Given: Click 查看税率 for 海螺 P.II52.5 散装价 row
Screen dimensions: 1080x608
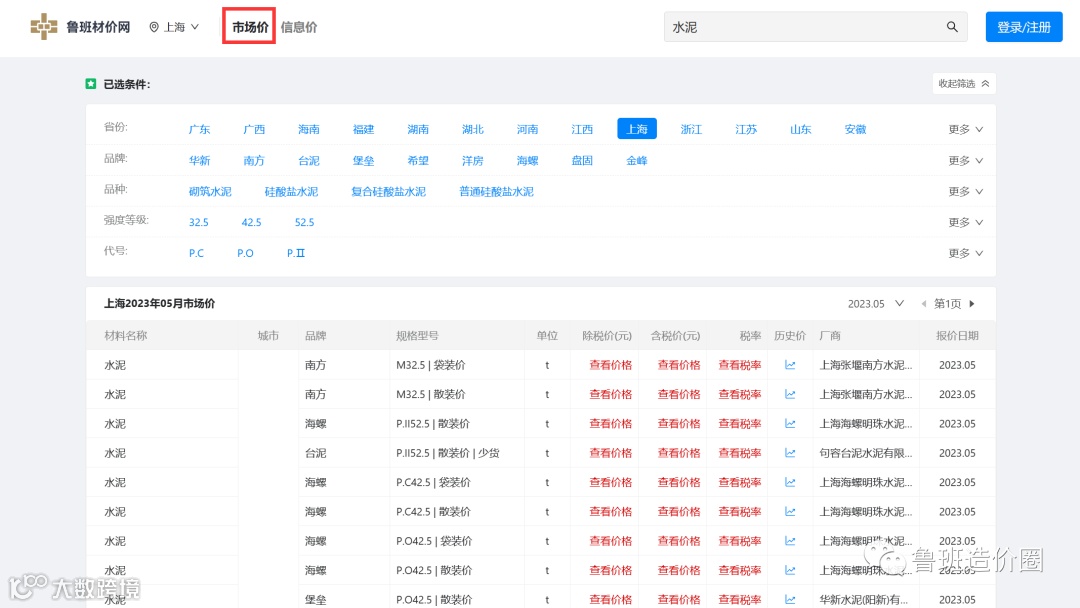Looking at the screenshot, I should coord(740,423).
